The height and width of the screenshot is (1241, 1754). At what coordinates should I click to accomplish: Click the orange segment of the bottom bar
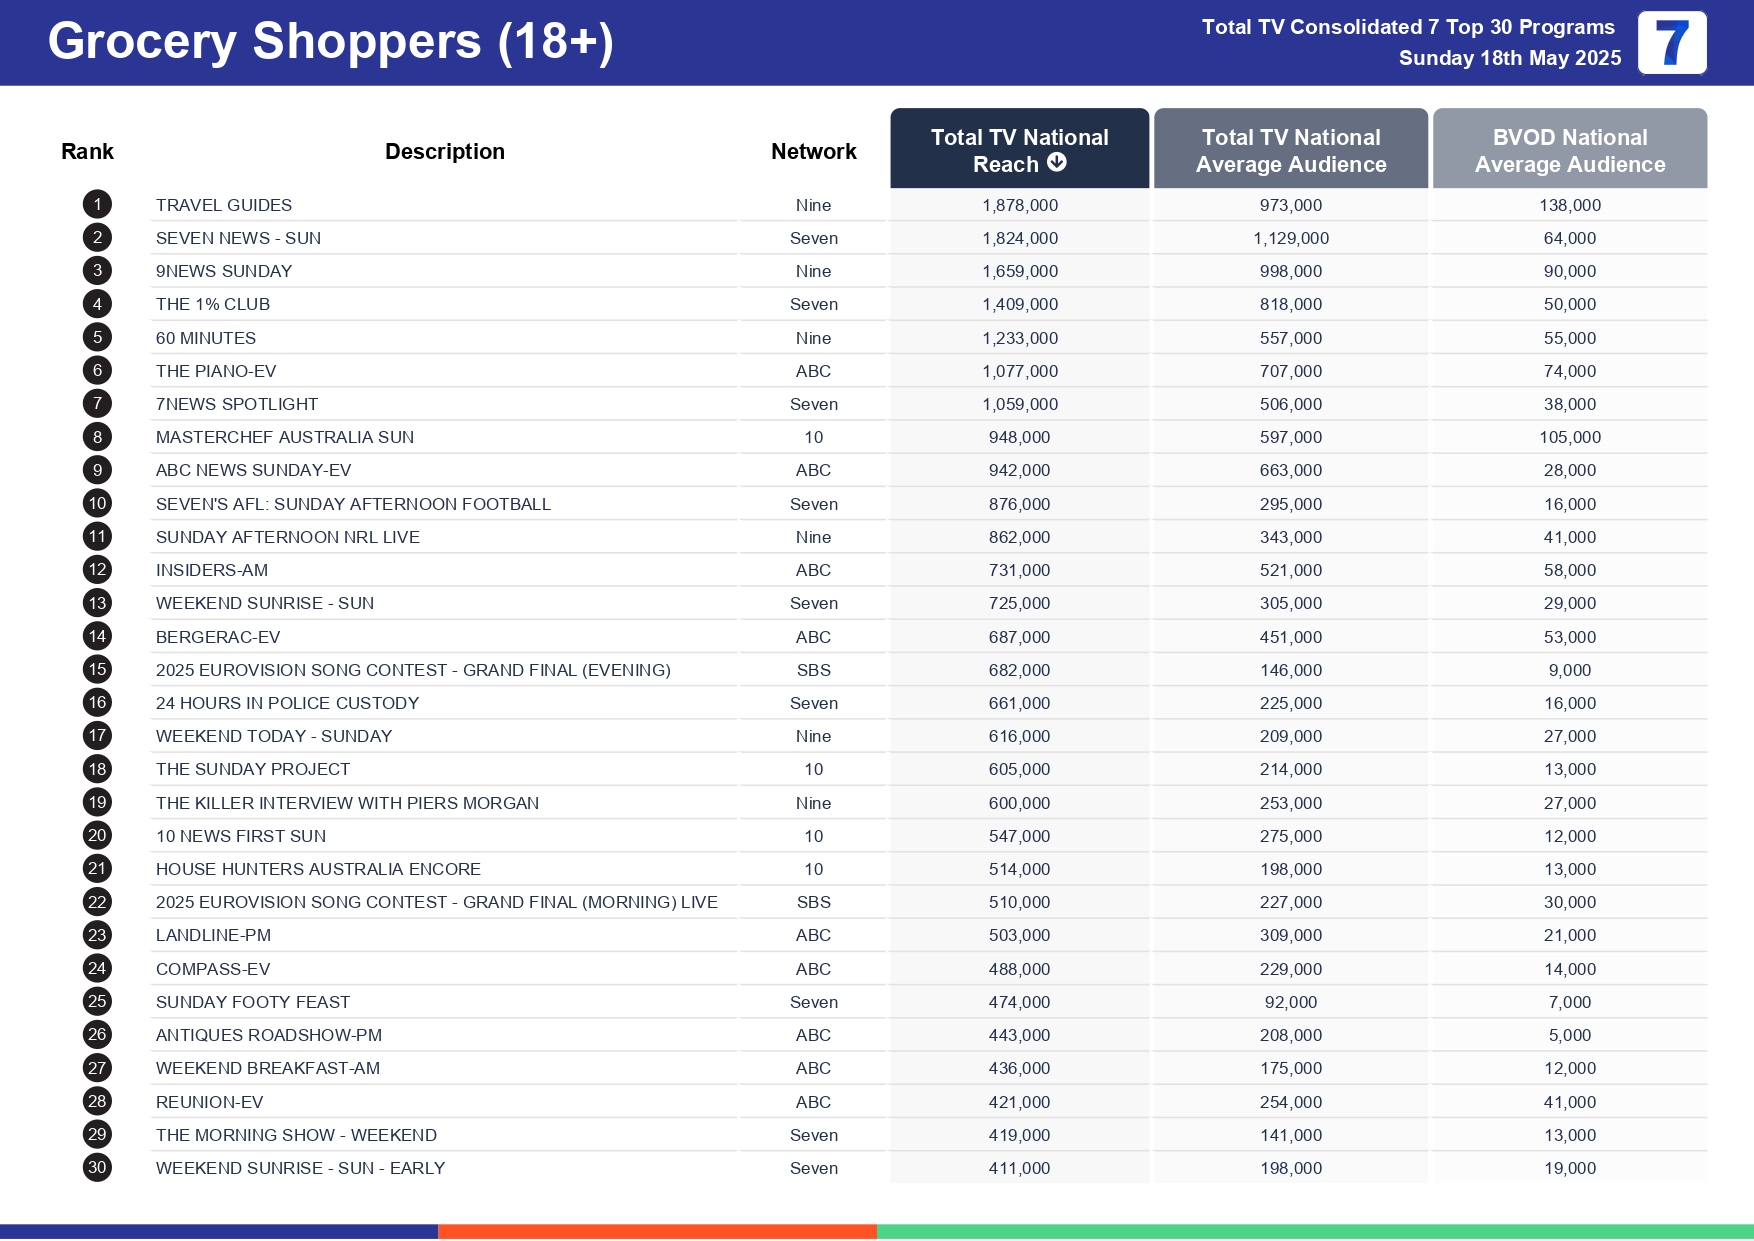click(657, 1231)
